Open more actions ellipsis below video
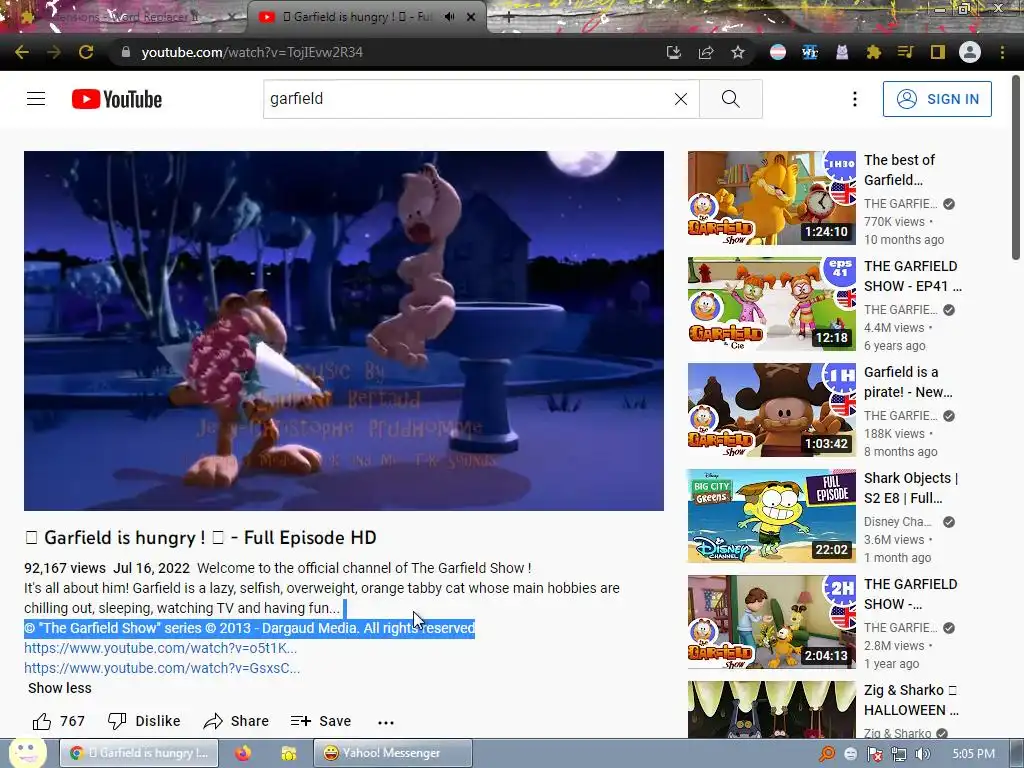The width and height of the screenshot is (1024, 768). click(x=385, y=722)
